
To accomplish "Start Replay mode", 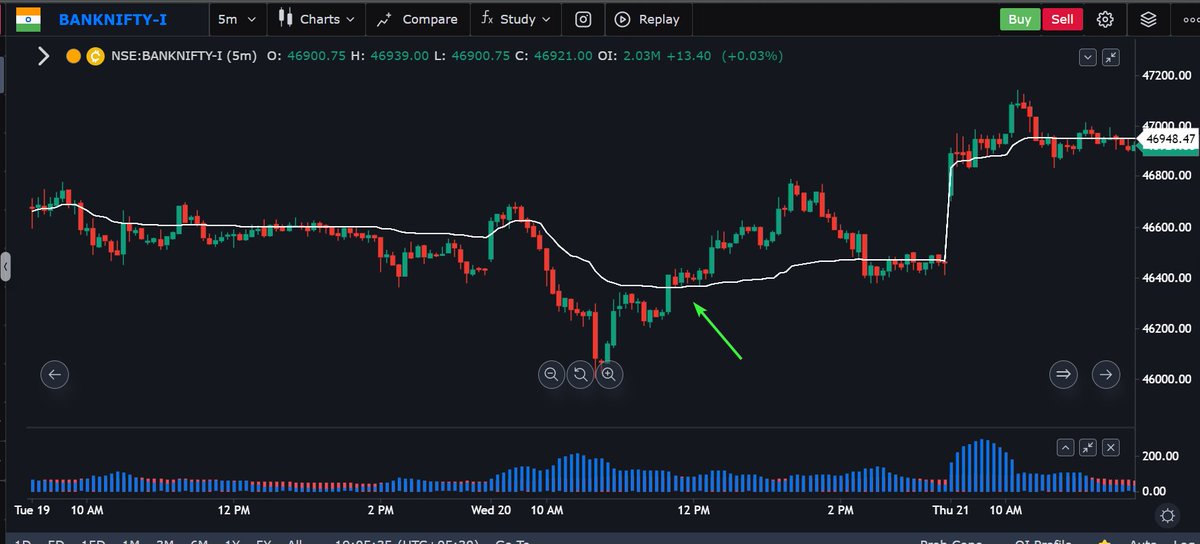I will coord(648,19).
